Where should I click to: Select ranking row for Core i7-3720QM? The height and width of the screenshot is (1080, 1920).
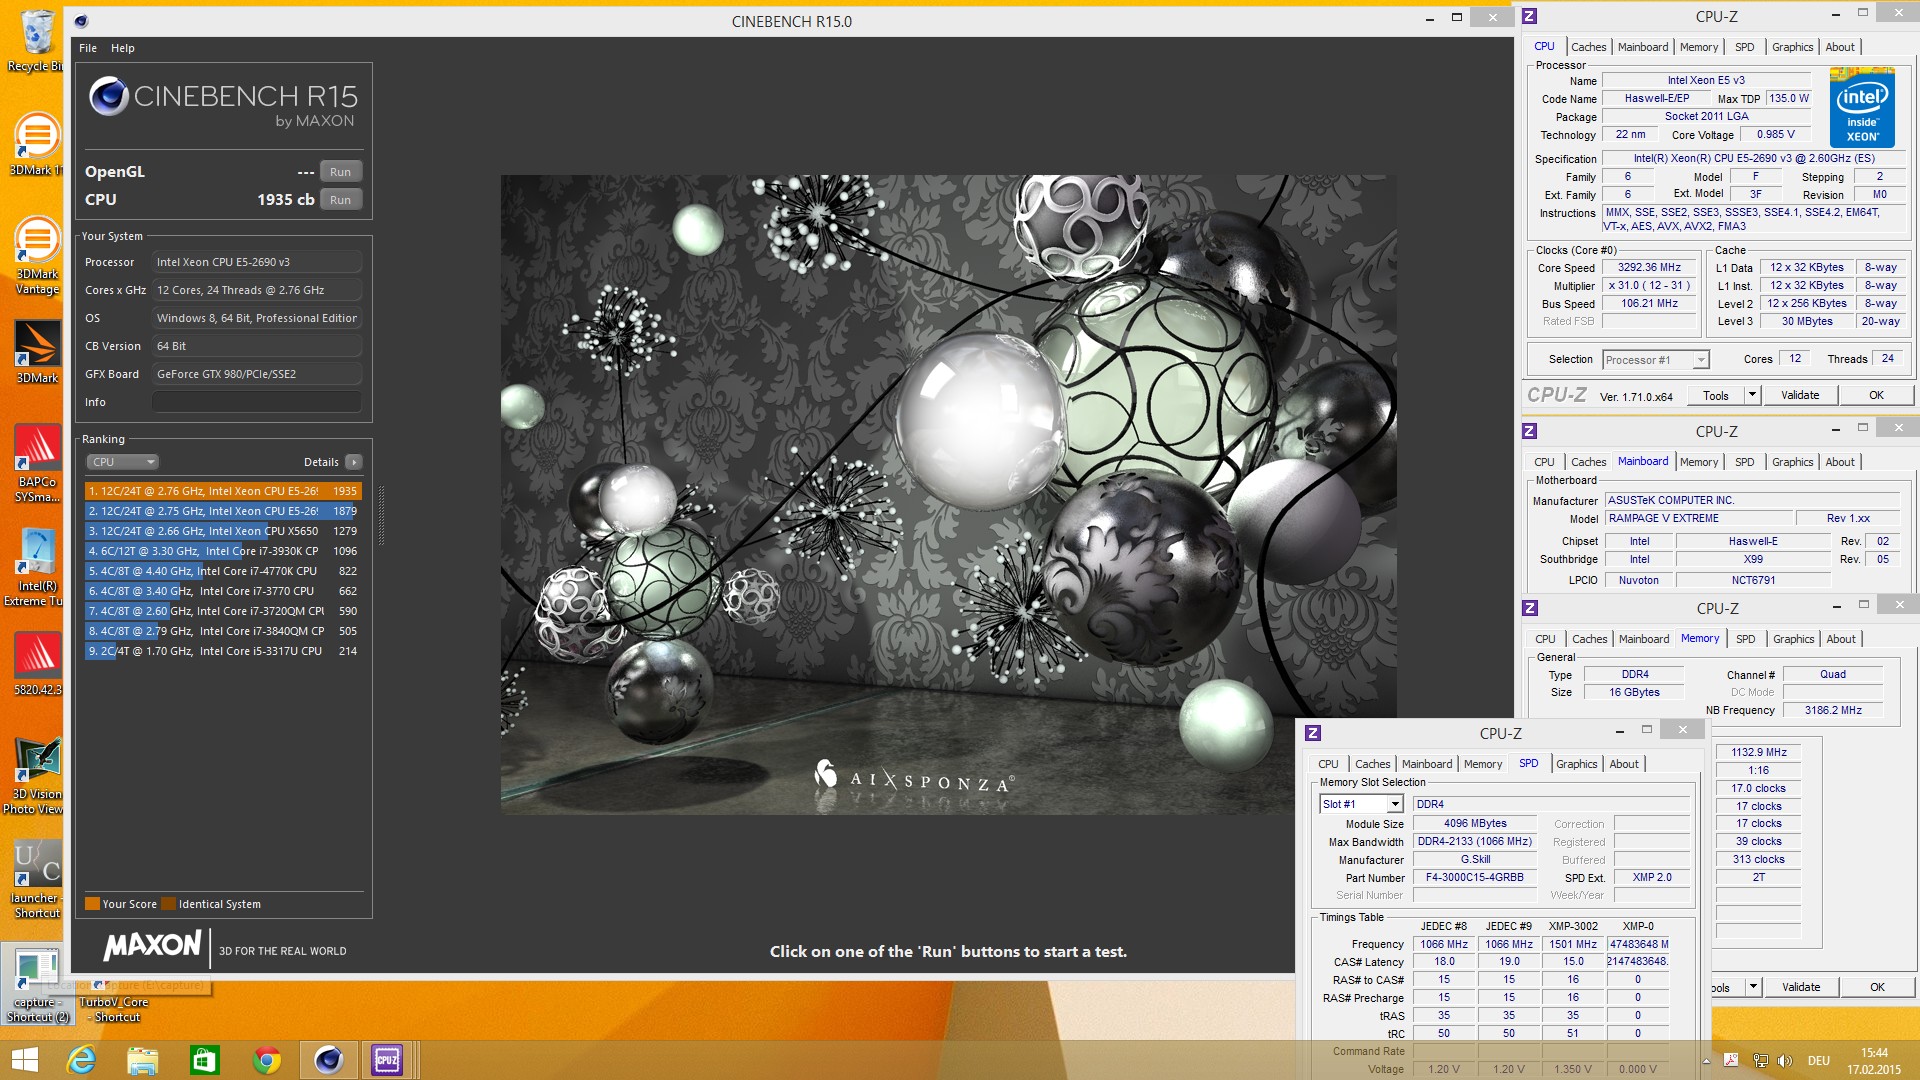coord(223,611)
